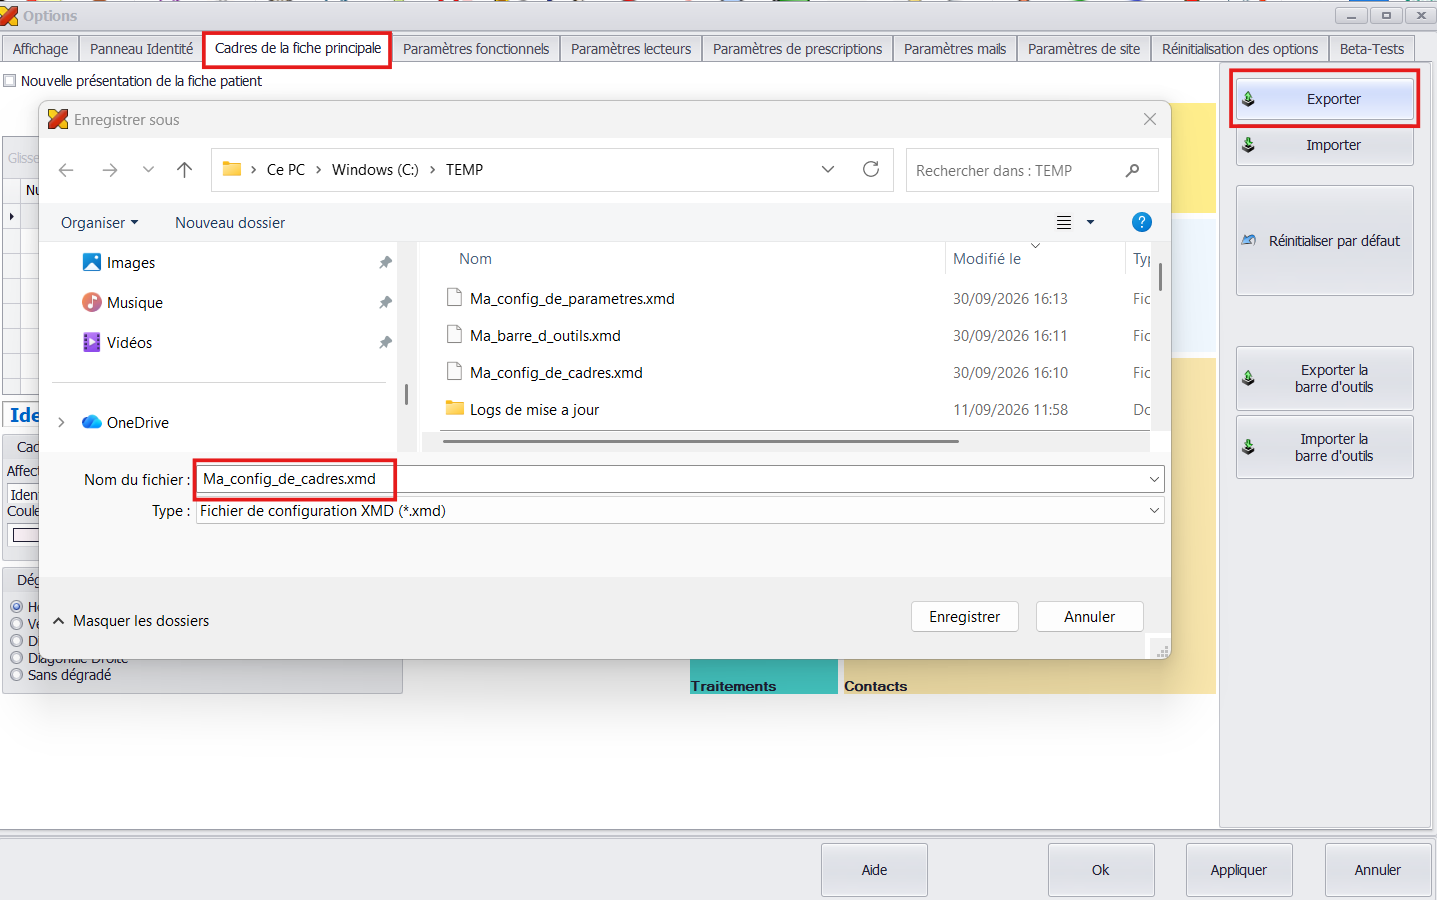Expand the recent locations dropdown arrow

point(148,170)
